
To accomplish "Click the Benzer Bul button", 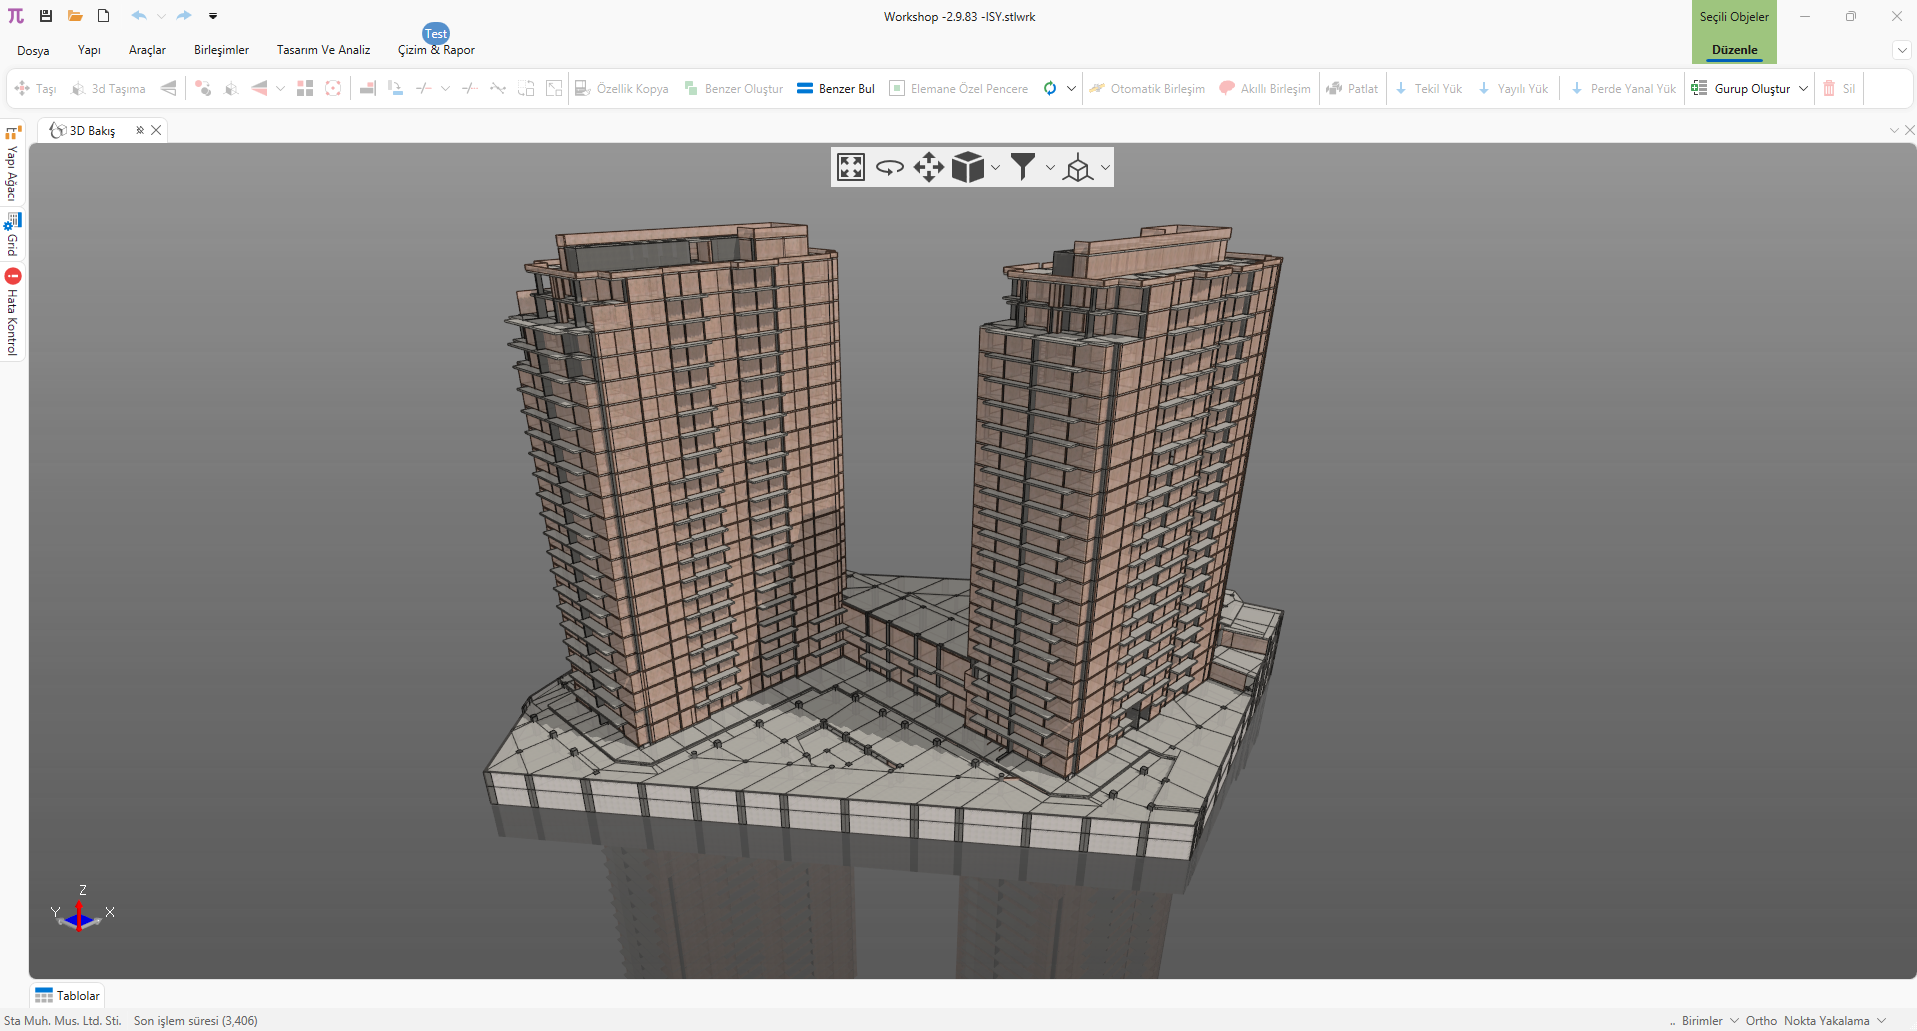I will pos(836,89).
